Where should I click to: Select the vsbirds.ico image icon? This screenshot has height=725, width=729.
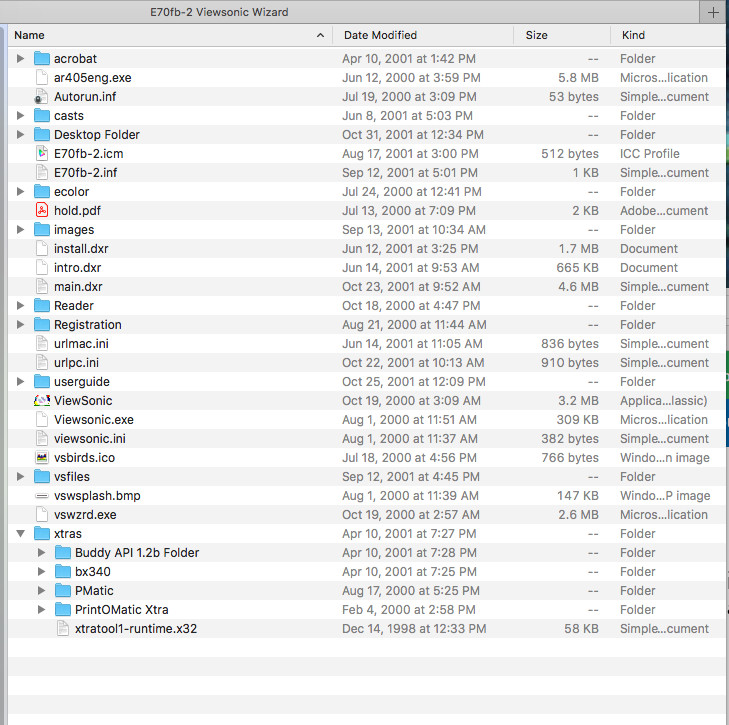pos(42,458)
